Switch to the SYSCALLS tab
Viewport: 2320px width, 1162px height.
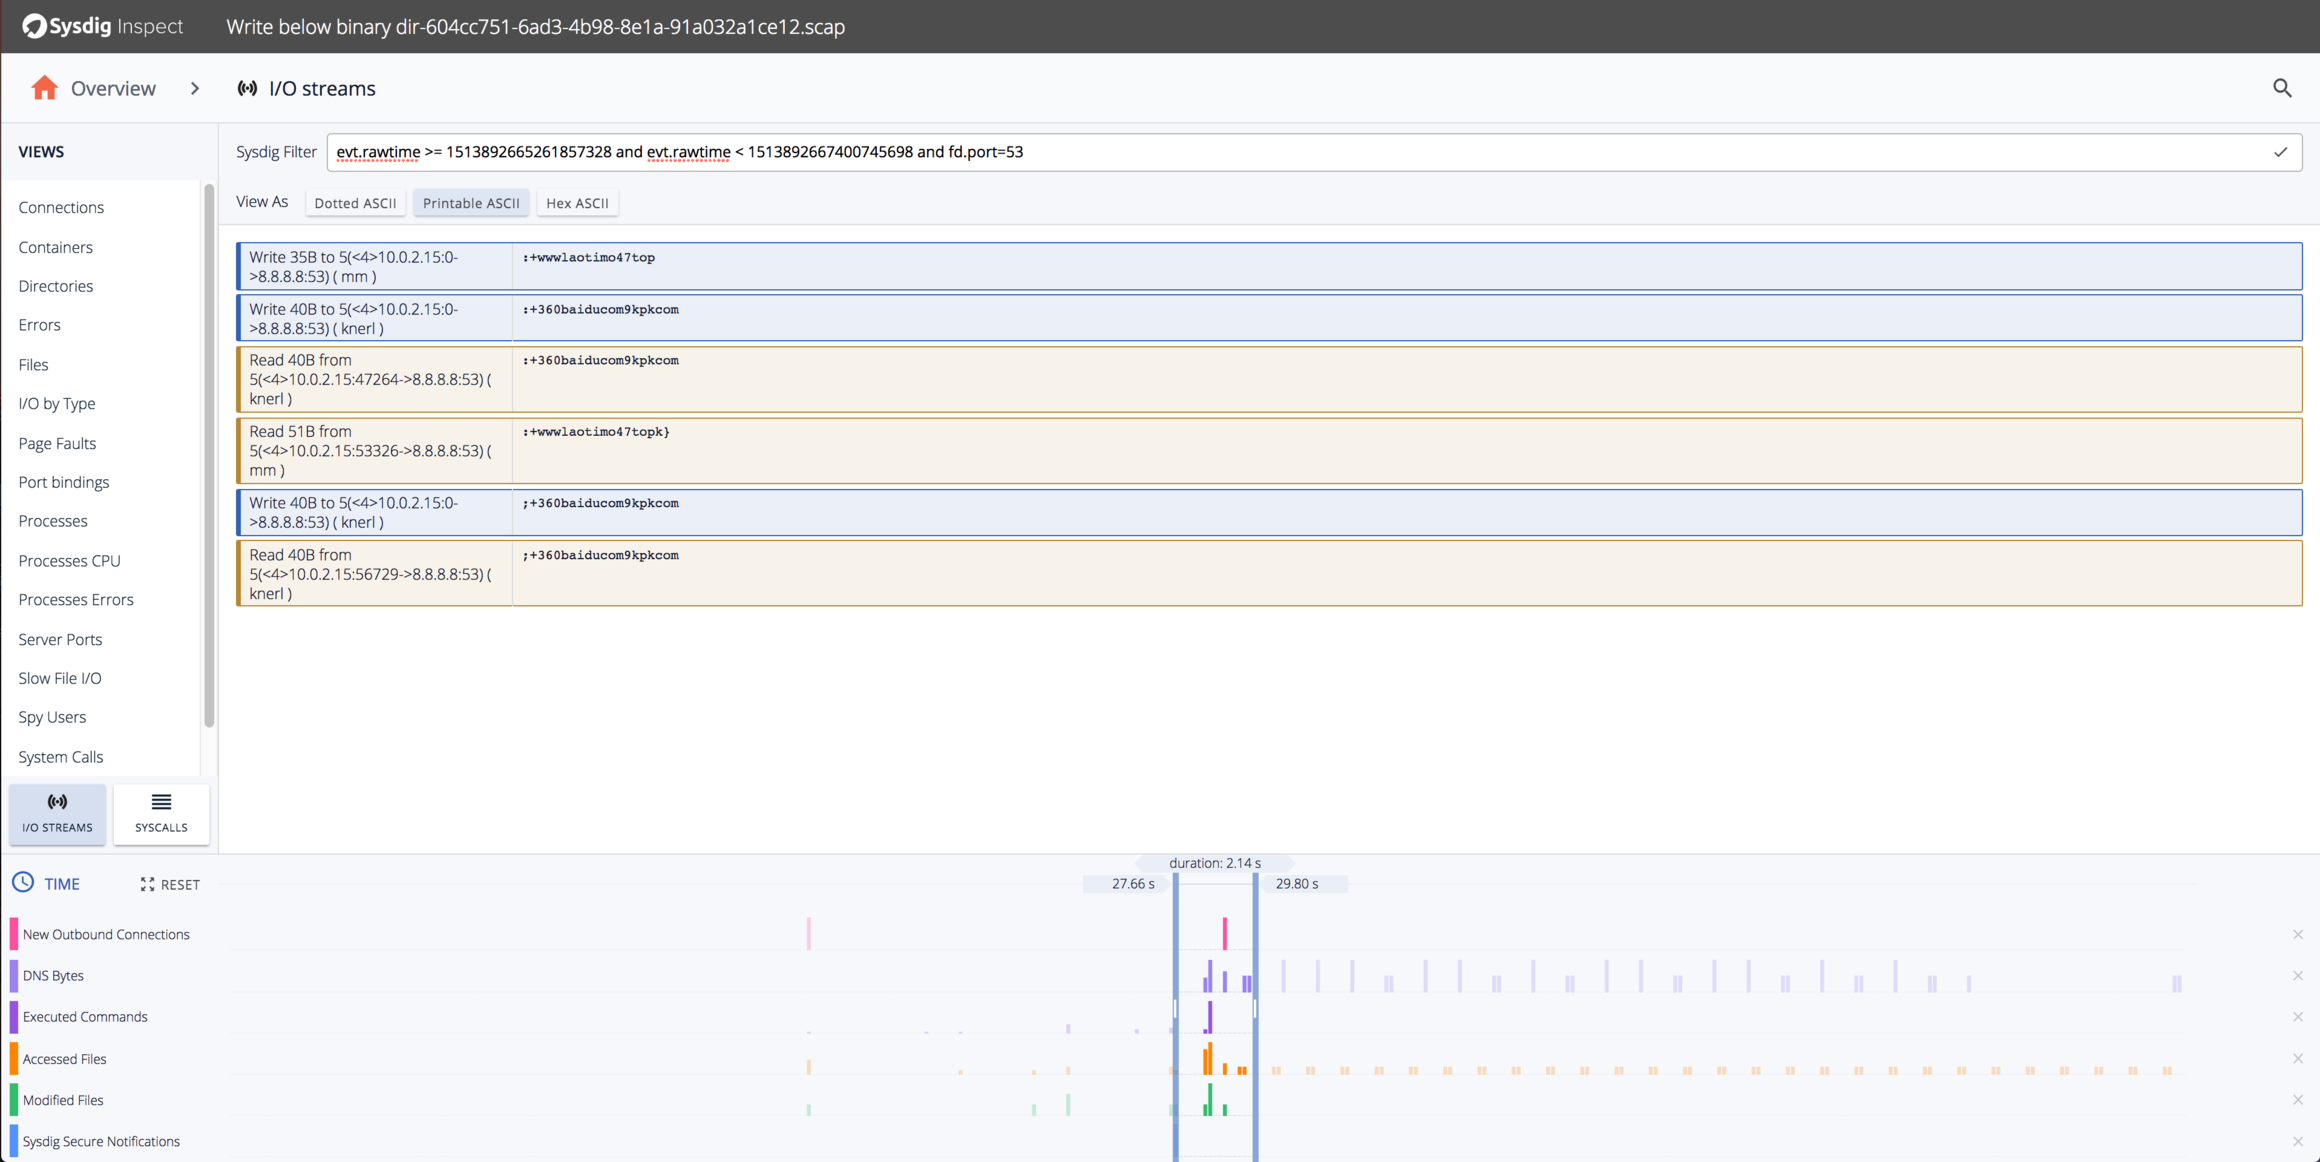(x=161, y=814)
